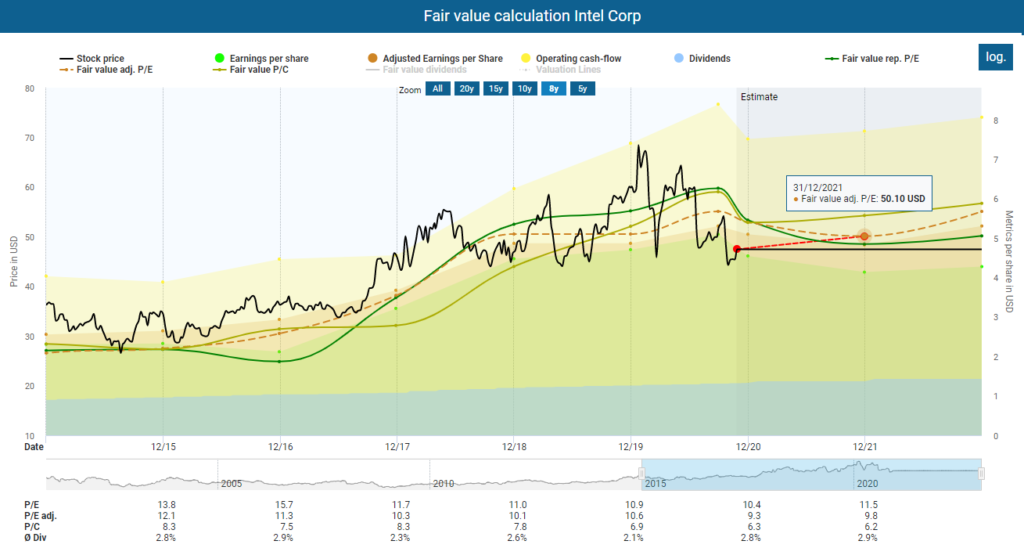Click the Metrics per share in USD axis title
The image size is (1024, 548).
point(1009,261)
